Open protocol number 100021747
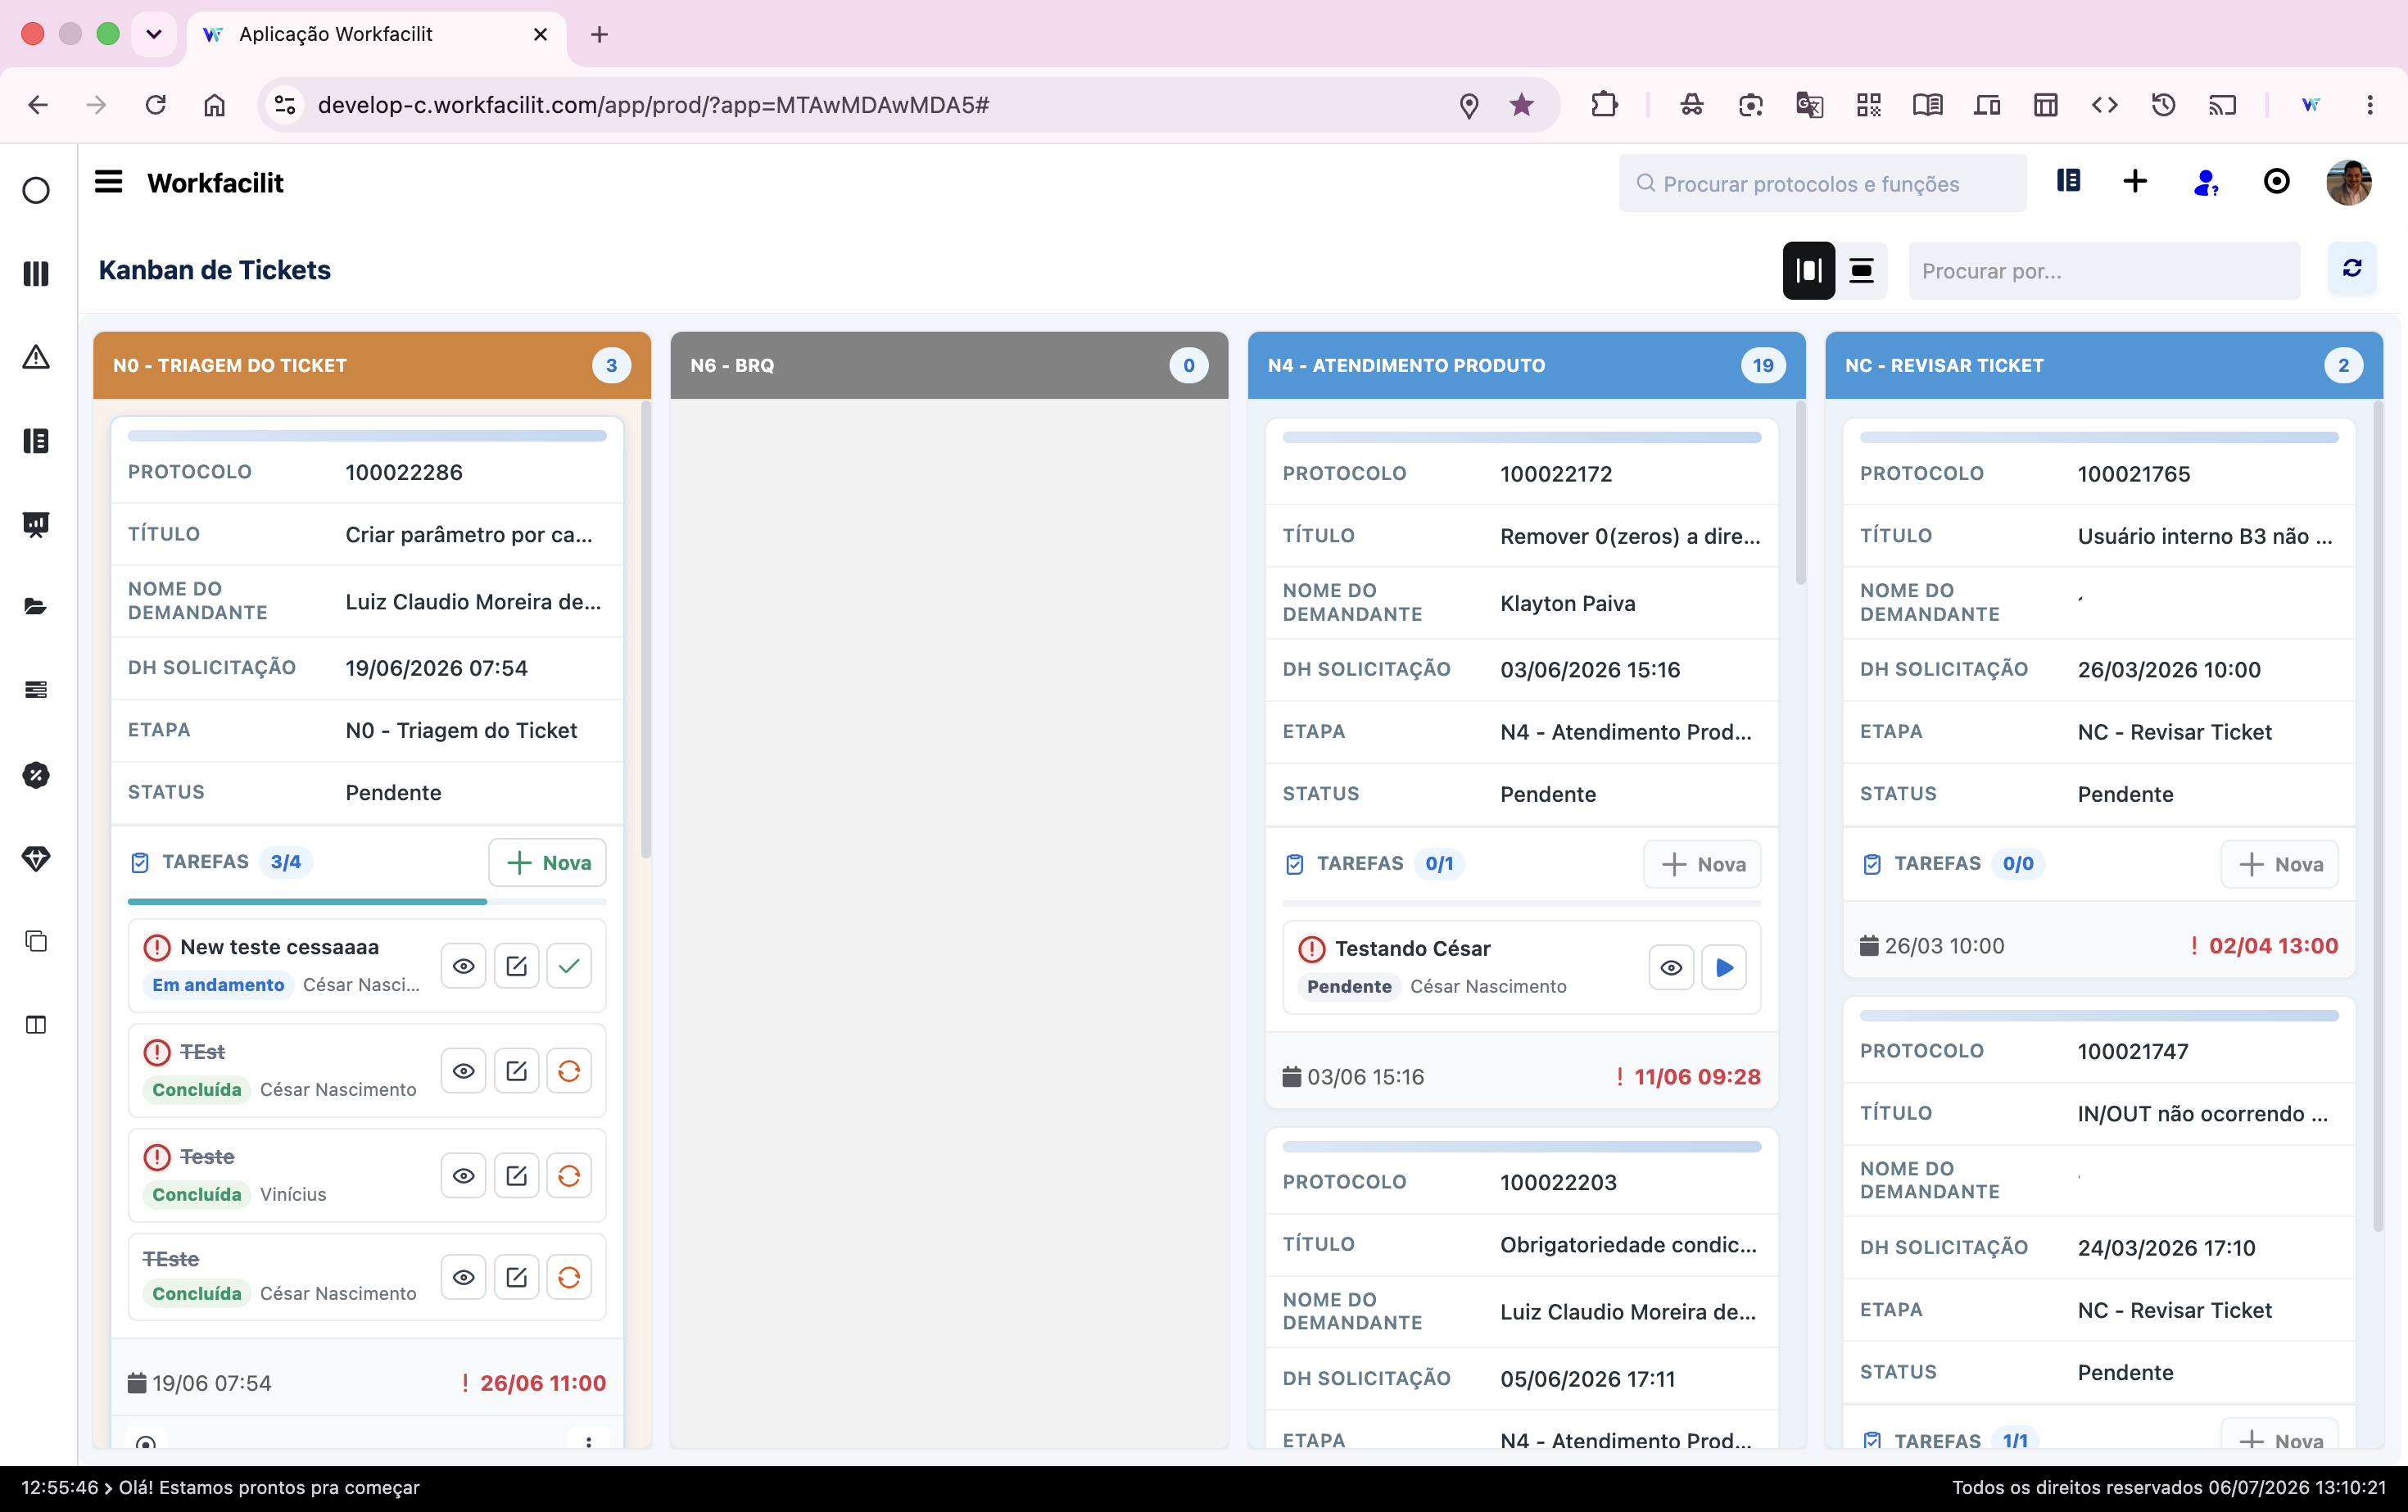The image size is (2408, 1512). pyautogui.click(x=2133, y=1051)
